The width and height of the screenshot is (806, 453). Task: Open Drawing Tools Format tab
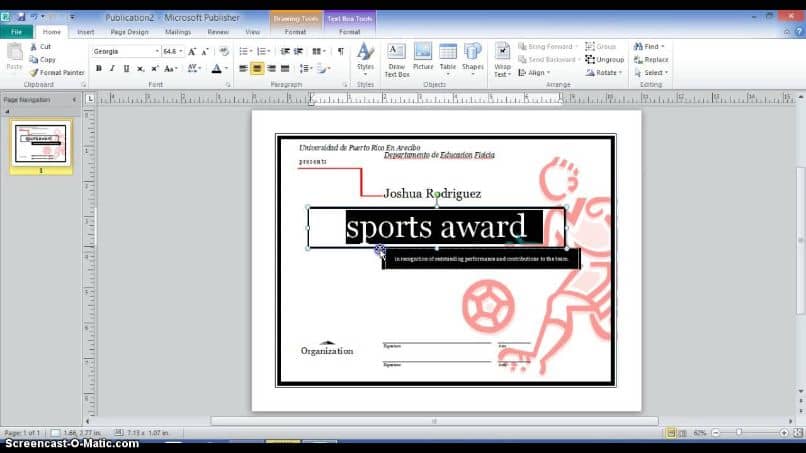[295, 32]
